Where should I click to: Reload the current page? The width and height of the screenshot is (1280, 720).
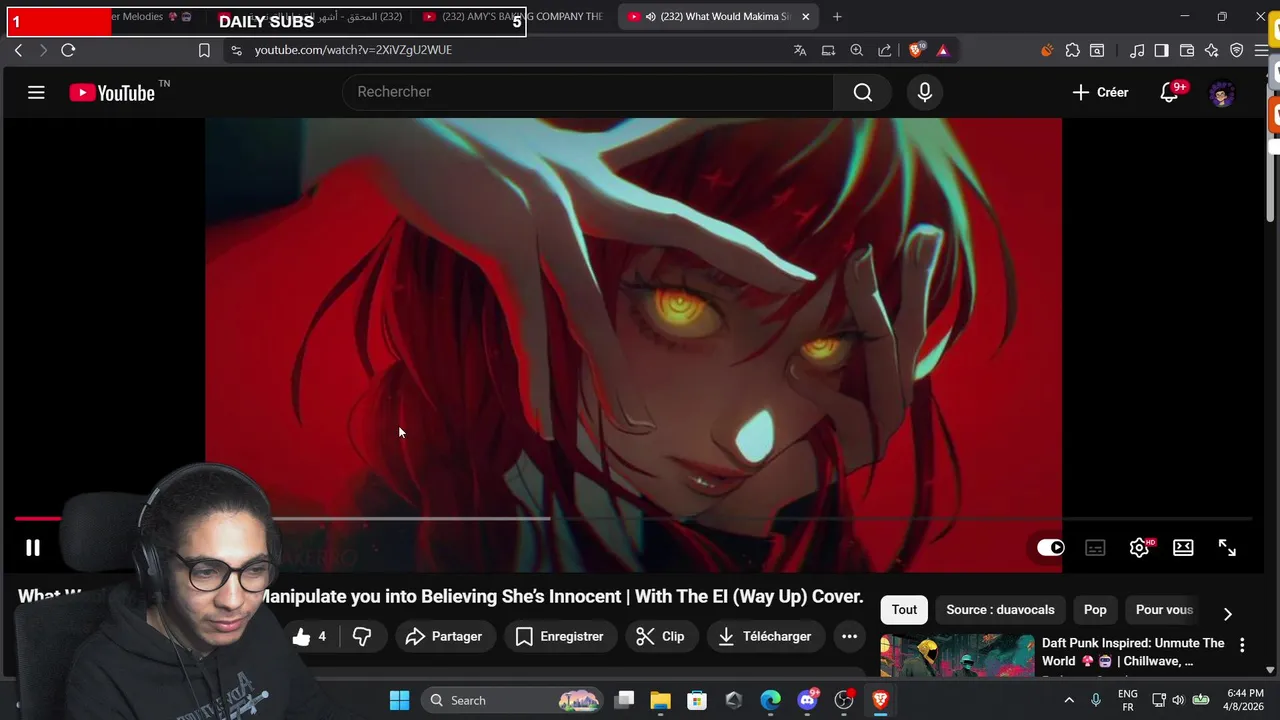pyautogui.click(x=68, y=50)
